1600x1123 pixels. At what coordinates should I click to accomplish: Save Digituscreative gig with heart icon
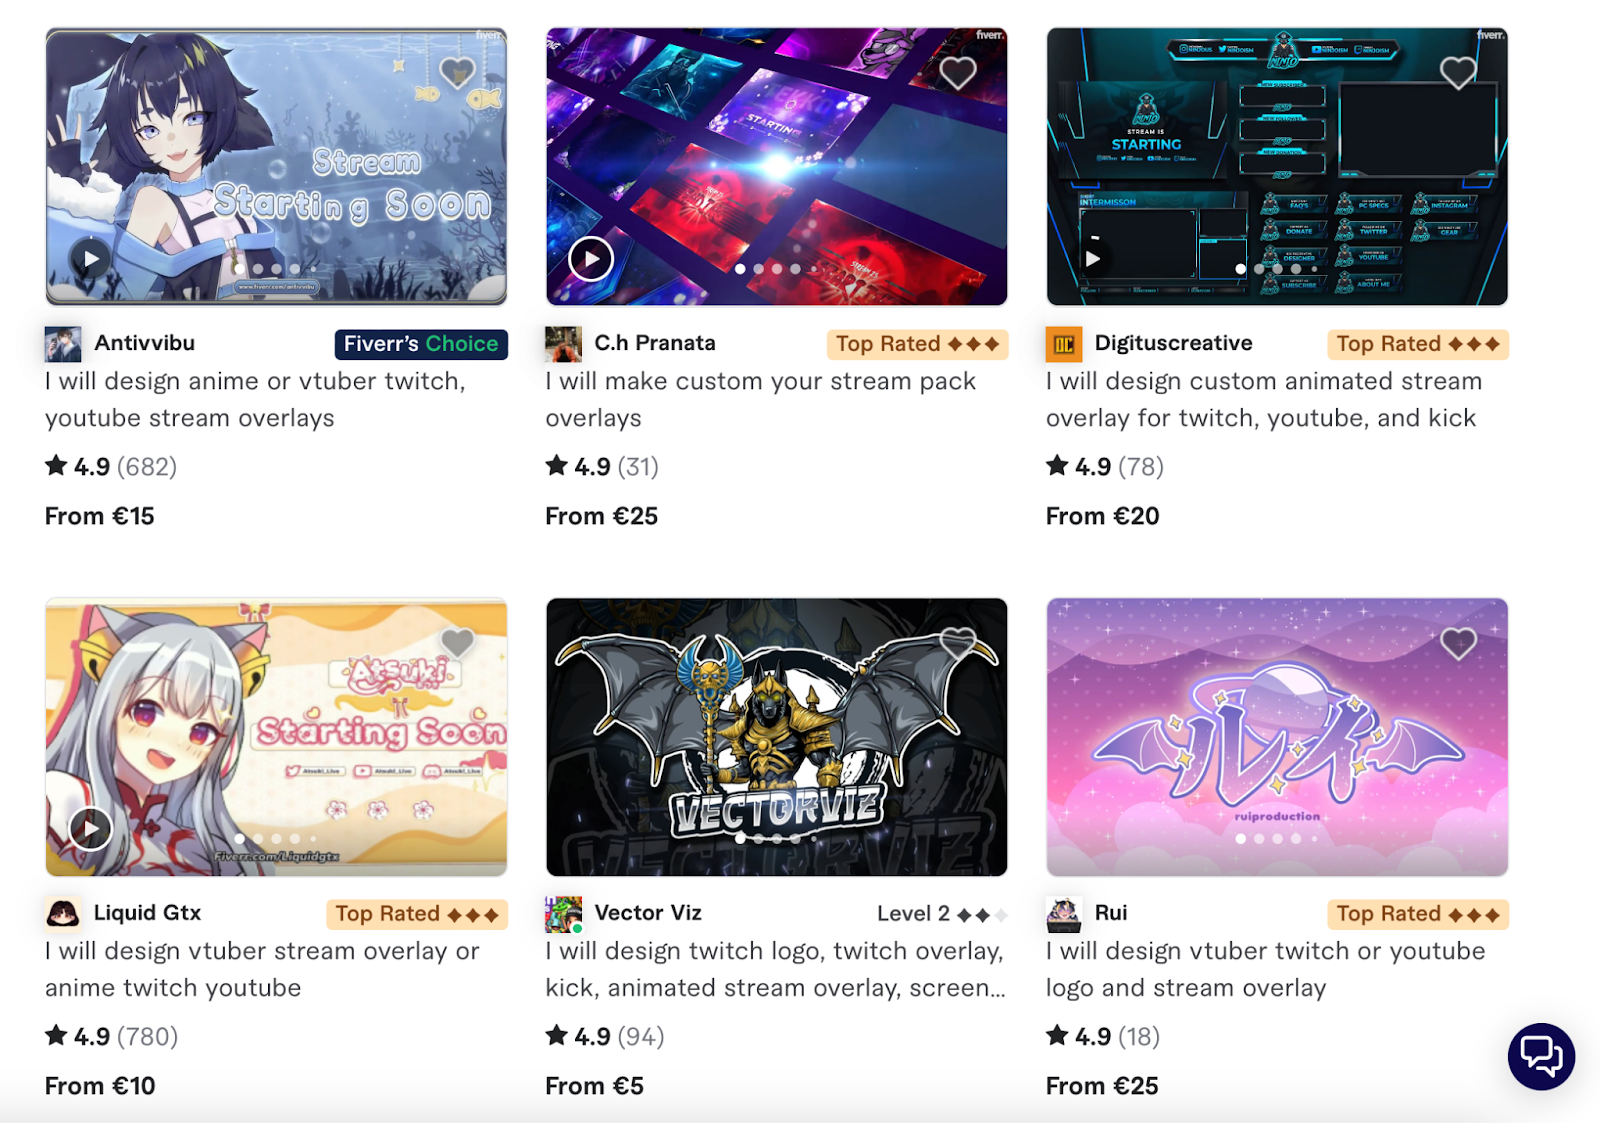pyautogui.click(x=1458, y=72)
